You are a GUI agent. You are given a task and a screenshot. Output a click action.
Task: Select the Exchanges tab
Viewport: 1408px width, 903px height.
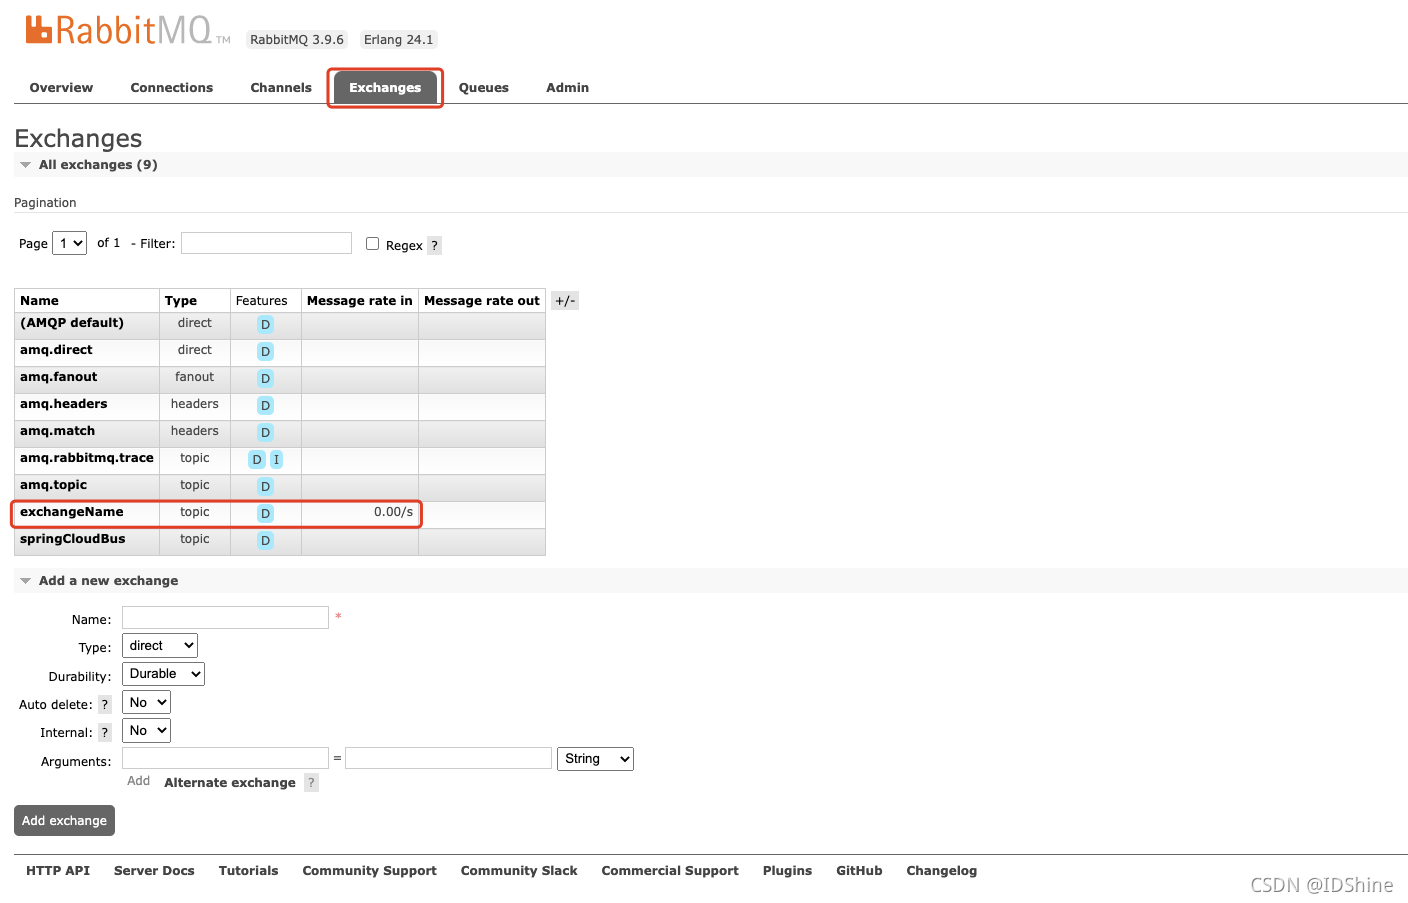(385, 88)
